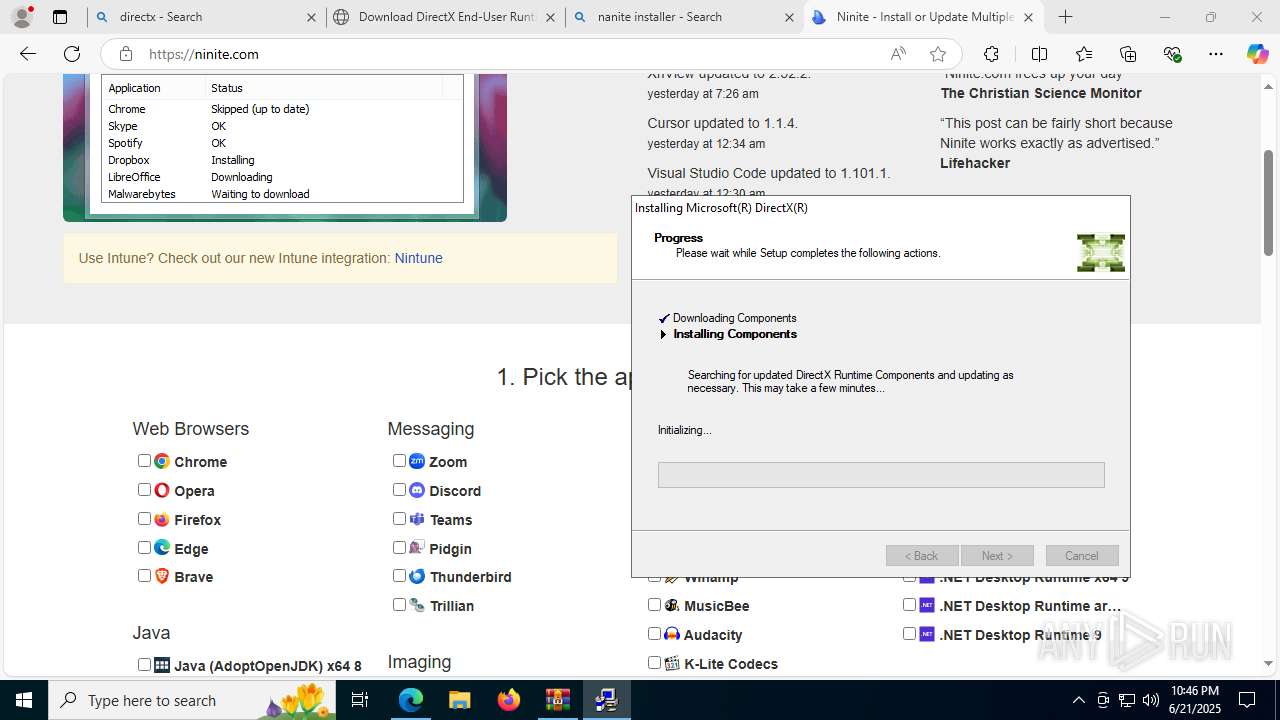Switch to Download DirectX End-User Runtime tab
Viewport: 1280px width, 720px height.
[x=444, y=17]
